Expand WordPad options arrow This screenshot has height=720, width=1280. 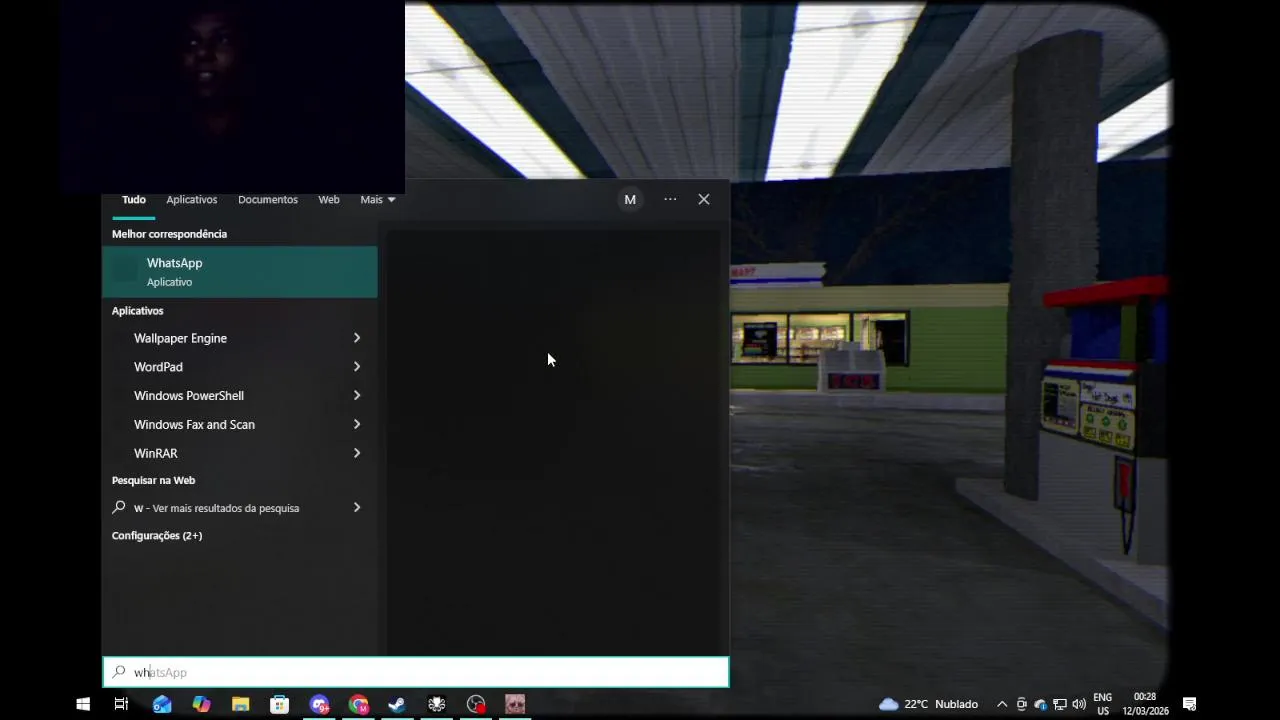[x=357, y=367]
